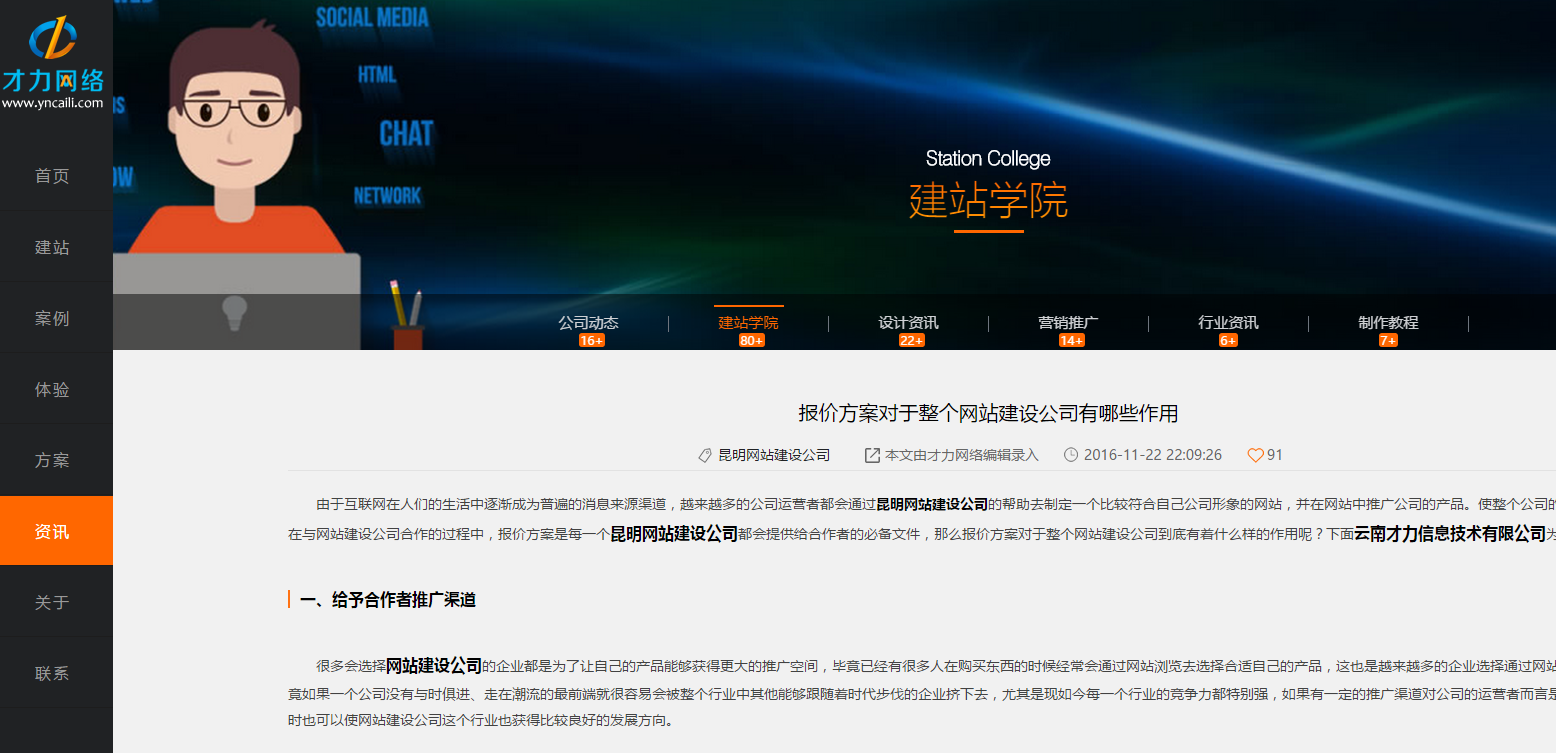Screen dimensions: 1556x753
Task: Like the article using the heart icon
Action: tap(1256, 454)
